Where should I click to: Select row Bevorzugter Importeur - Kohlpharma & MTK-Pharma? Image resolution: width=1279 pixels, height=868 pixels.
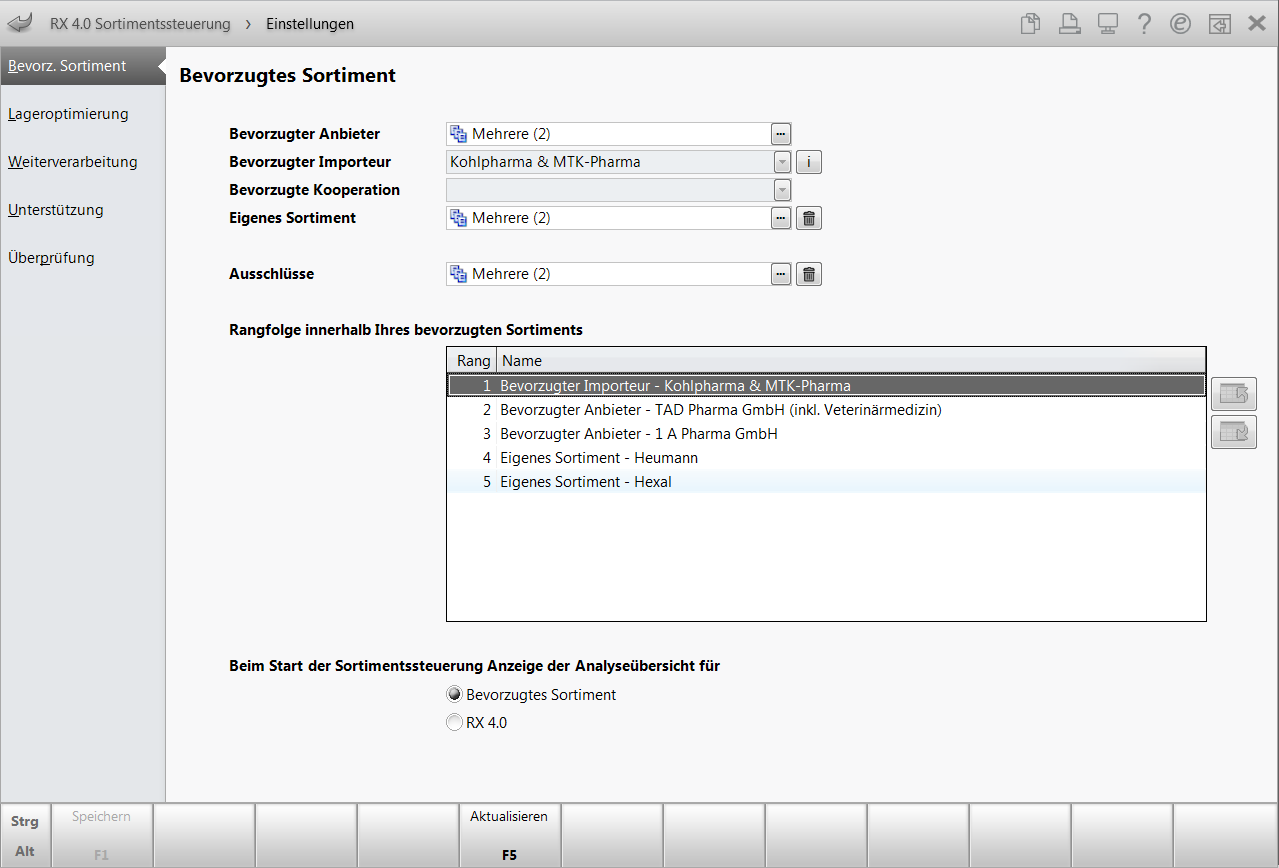click(x=826, y=385)
